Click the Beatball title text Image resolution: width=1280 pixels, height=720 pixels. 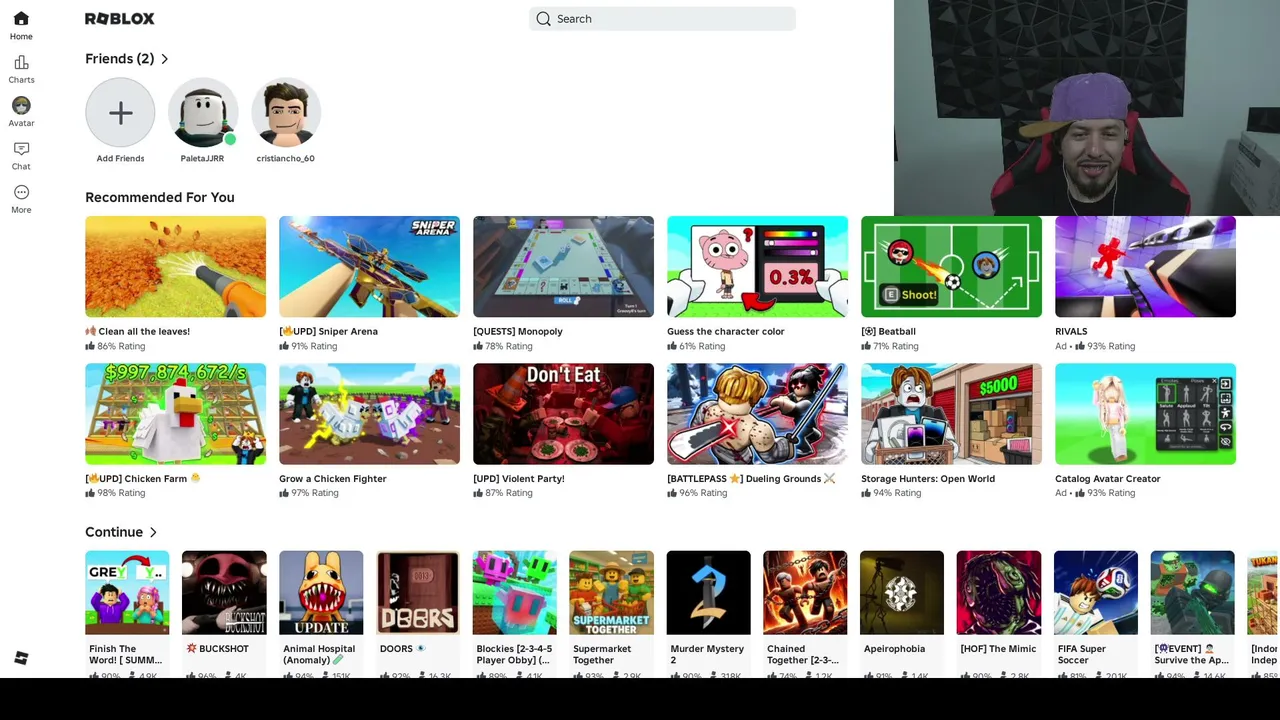(888, 331)
